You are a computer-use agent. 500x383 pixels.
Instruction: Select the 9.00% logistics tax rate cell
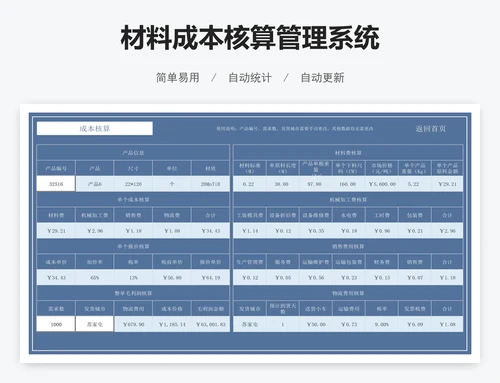382,324
